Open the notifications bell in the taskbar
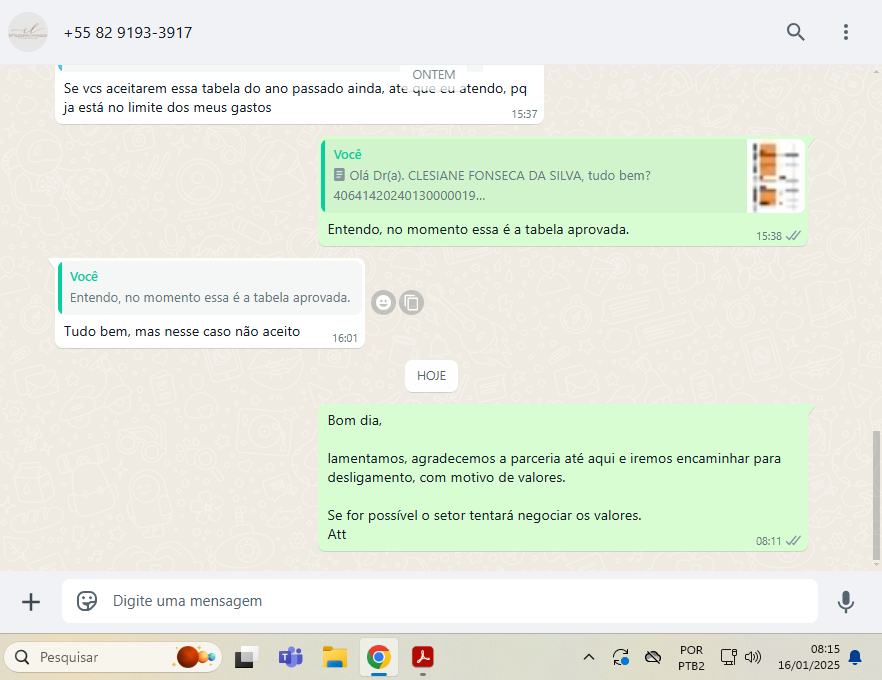The image size is (882, 680). pyautogui.click(x=855, y=657)
